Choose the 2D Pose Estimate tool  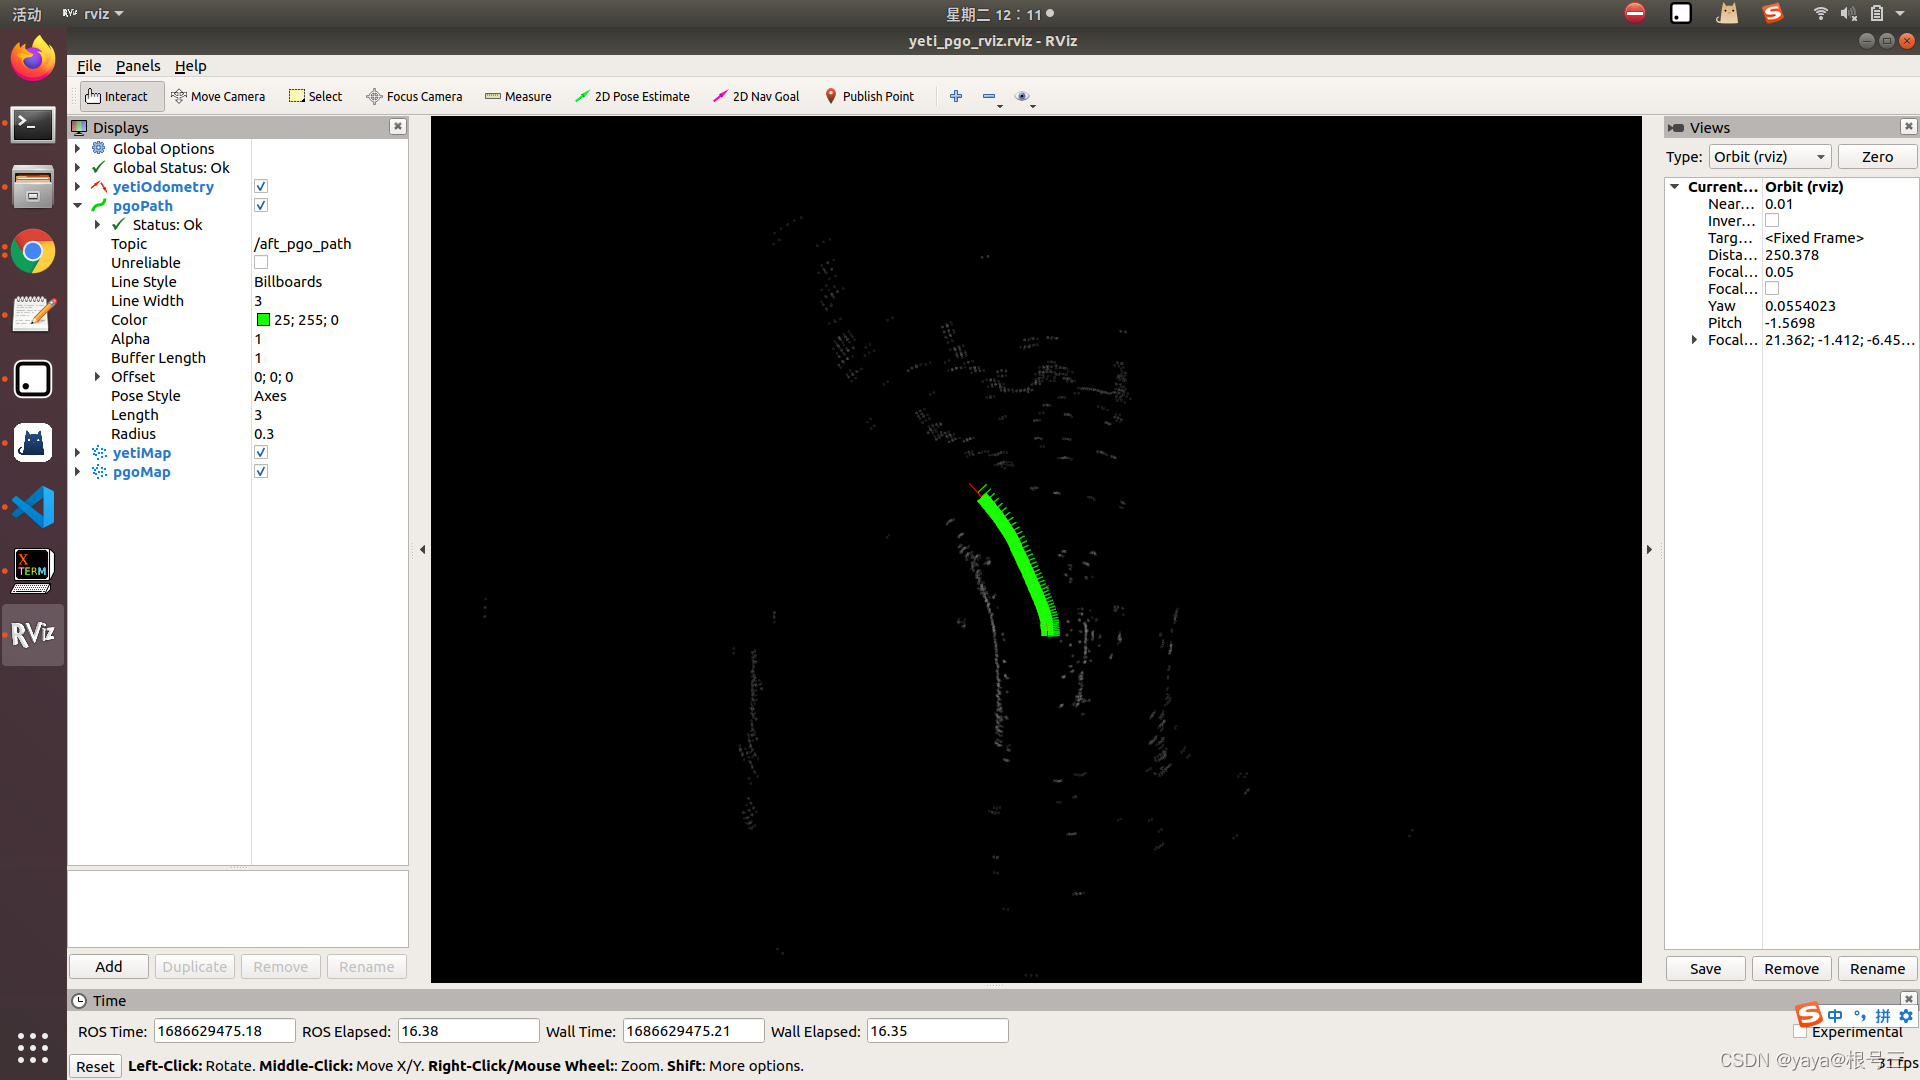pyautogui.click(x=632, y=96)
